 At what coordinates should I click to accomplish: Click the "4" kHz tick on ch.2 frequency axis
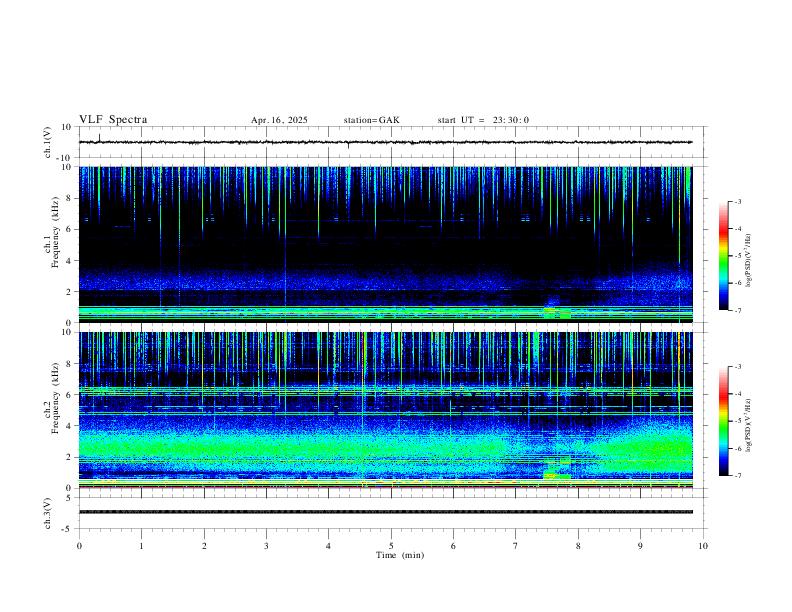68,426
